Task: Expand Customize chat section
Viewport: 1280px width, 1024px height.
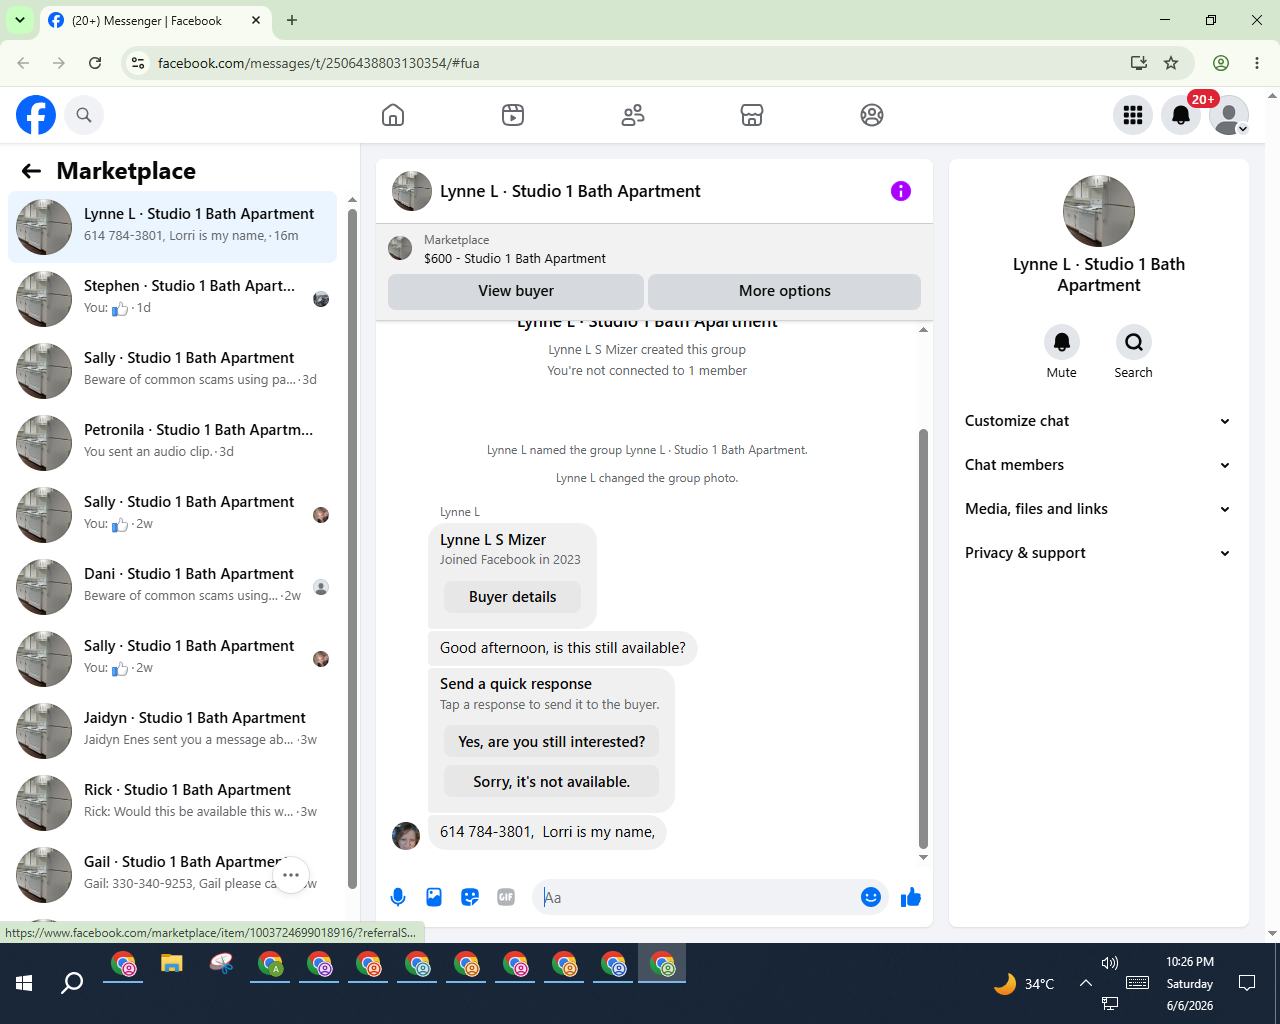Action: (1098, 421)
